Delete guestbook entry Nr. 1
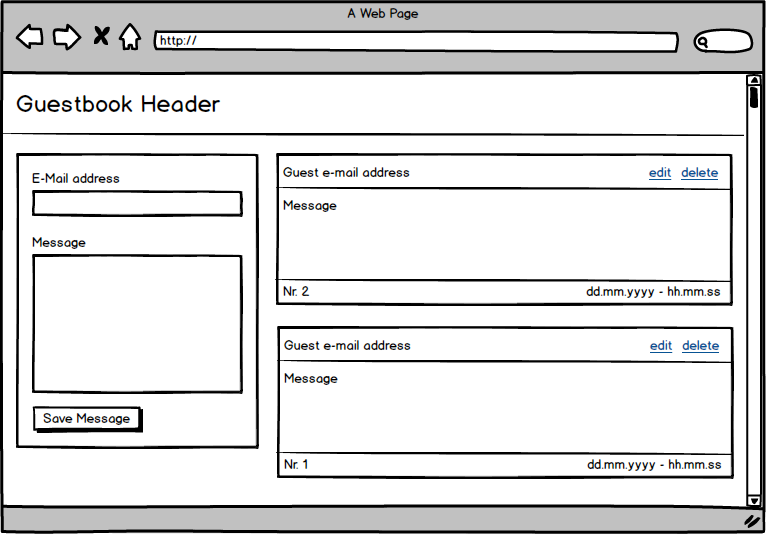The image size is (766, 534). 700,346
